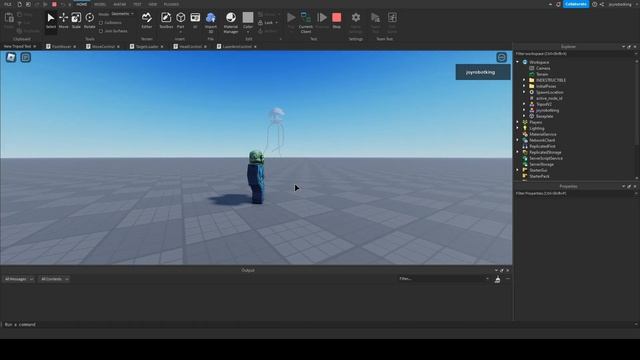This screenshot has width=640, height=360.
Task: Open the Roblox menu icon in viewport
Action: [x=11, y=58]
